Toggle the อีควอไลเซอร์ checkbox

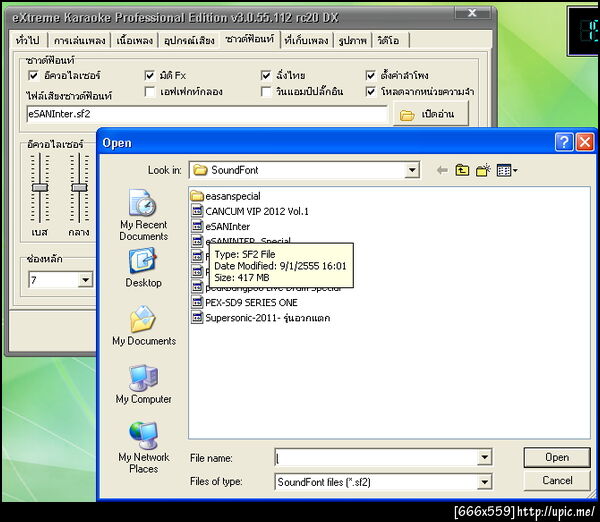click(x=34, y=75)
